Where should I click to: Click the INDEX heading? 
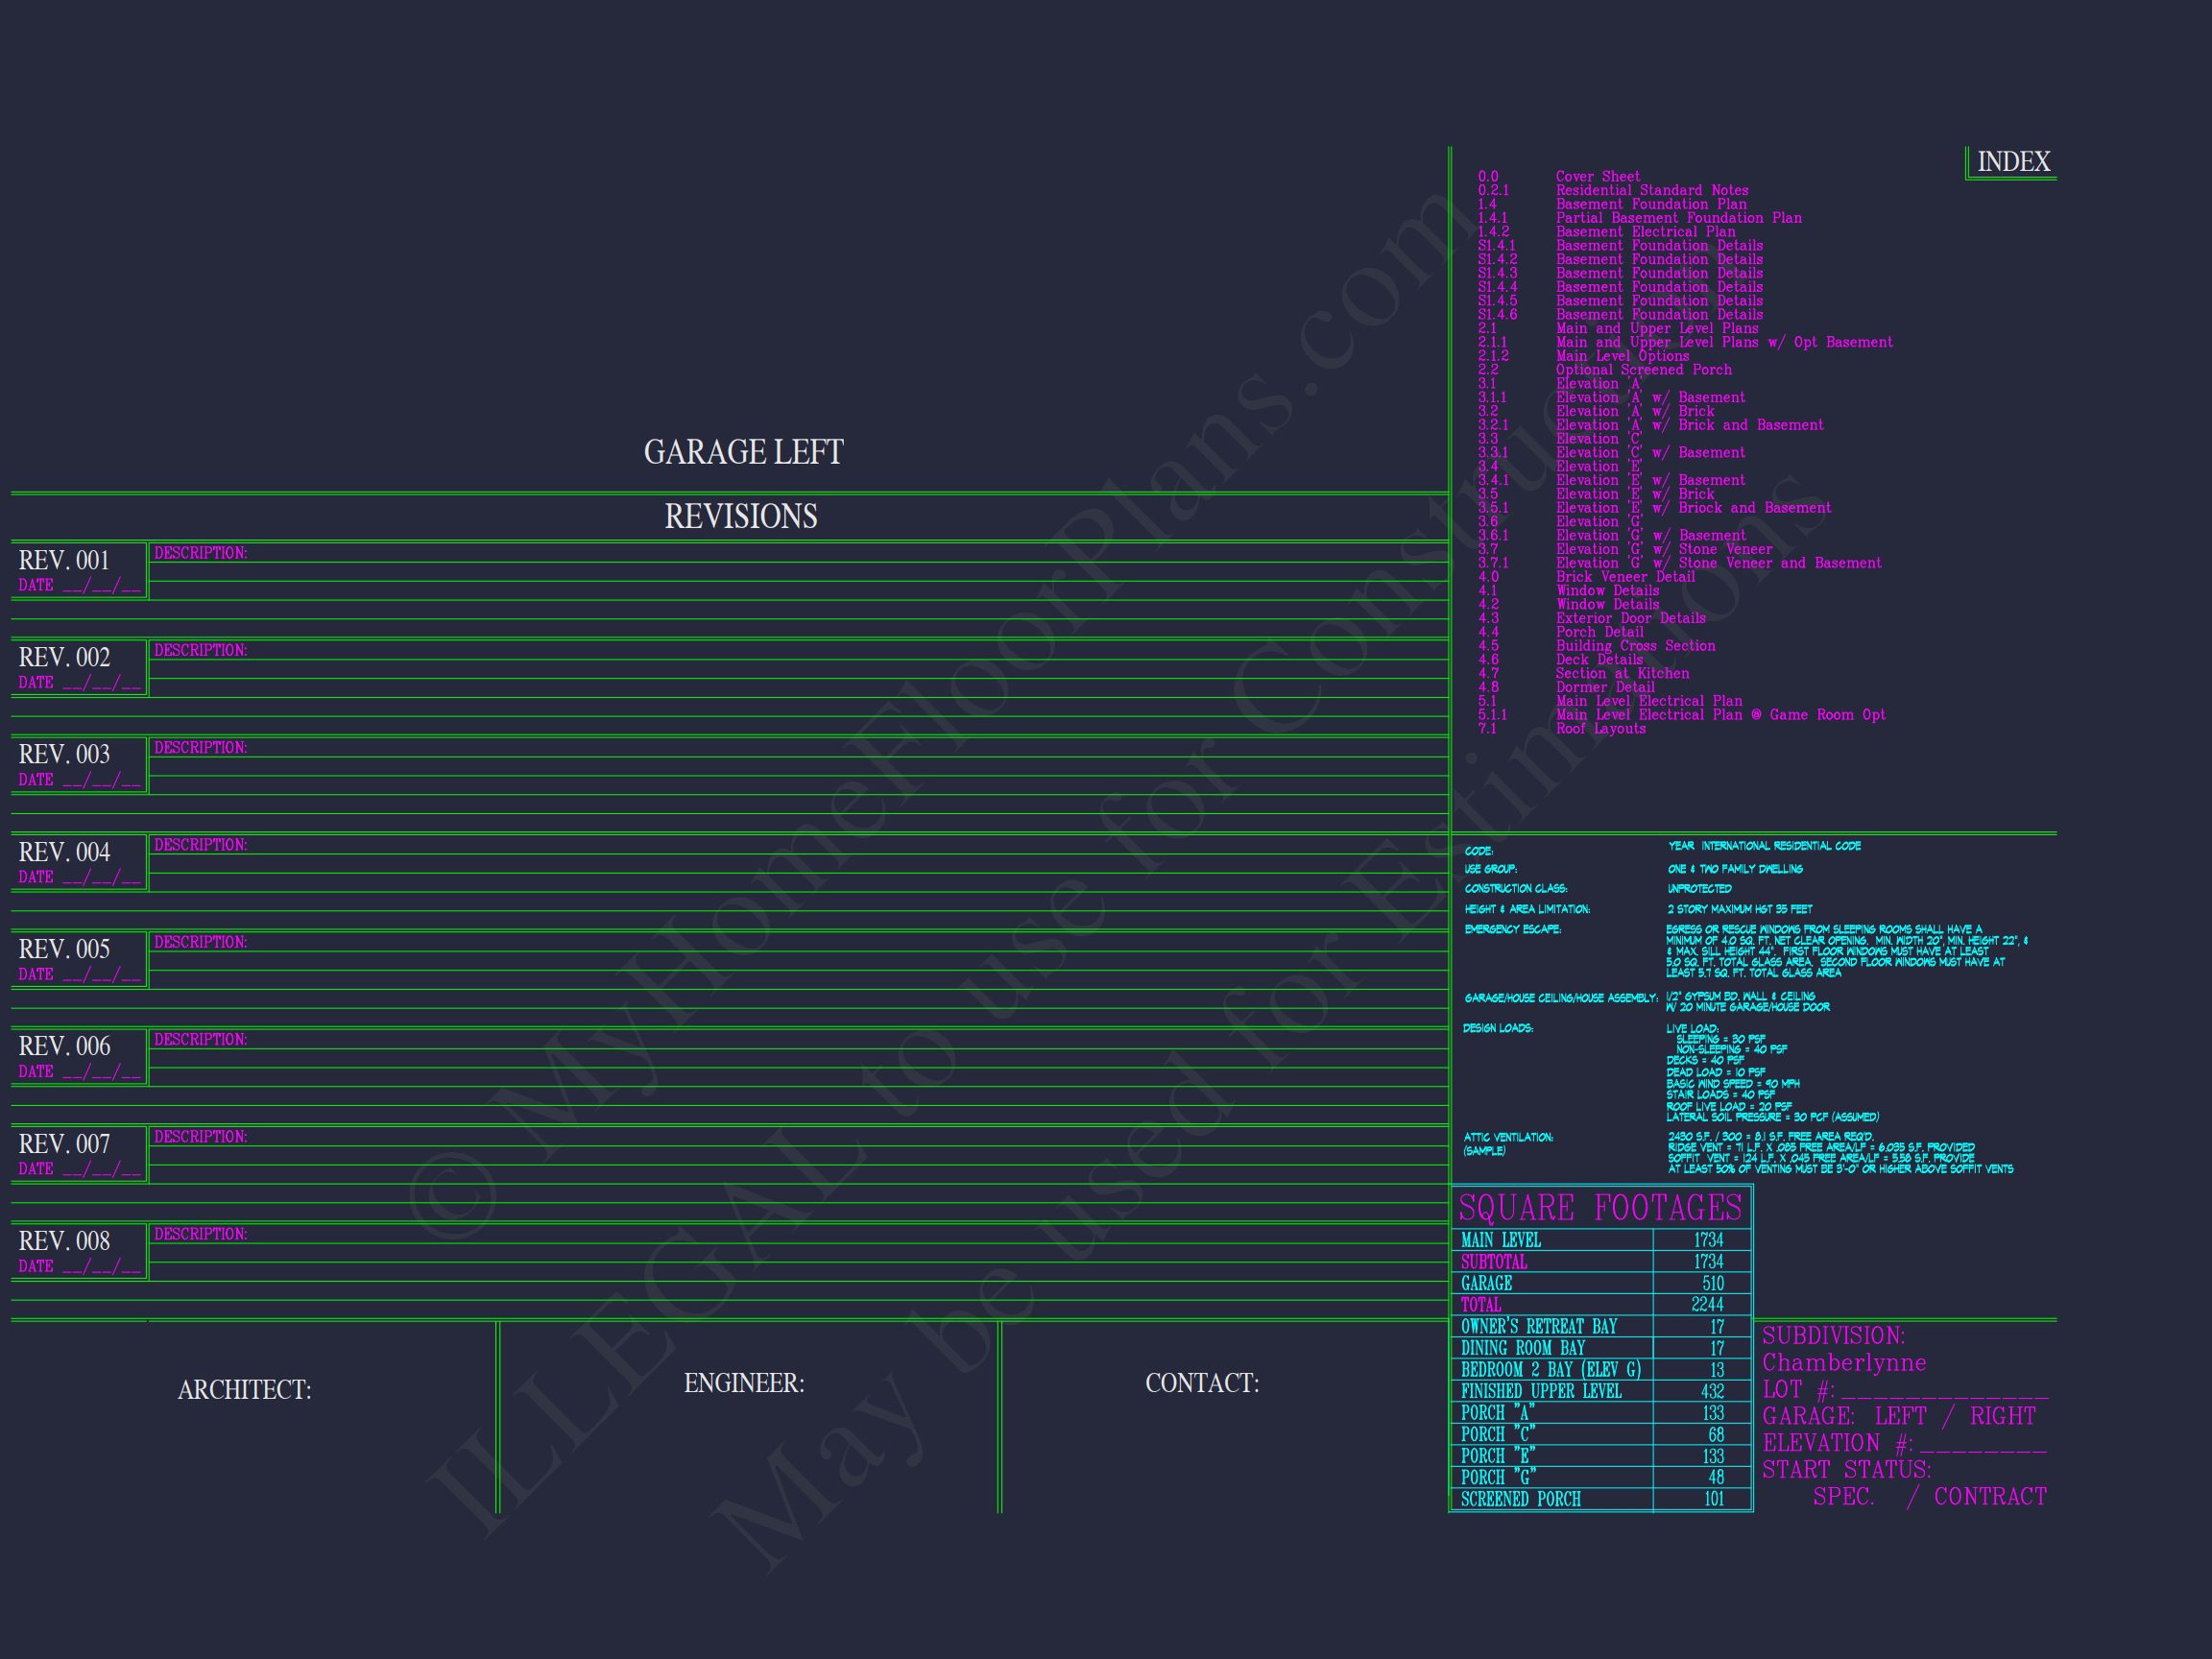[2013, 162]
